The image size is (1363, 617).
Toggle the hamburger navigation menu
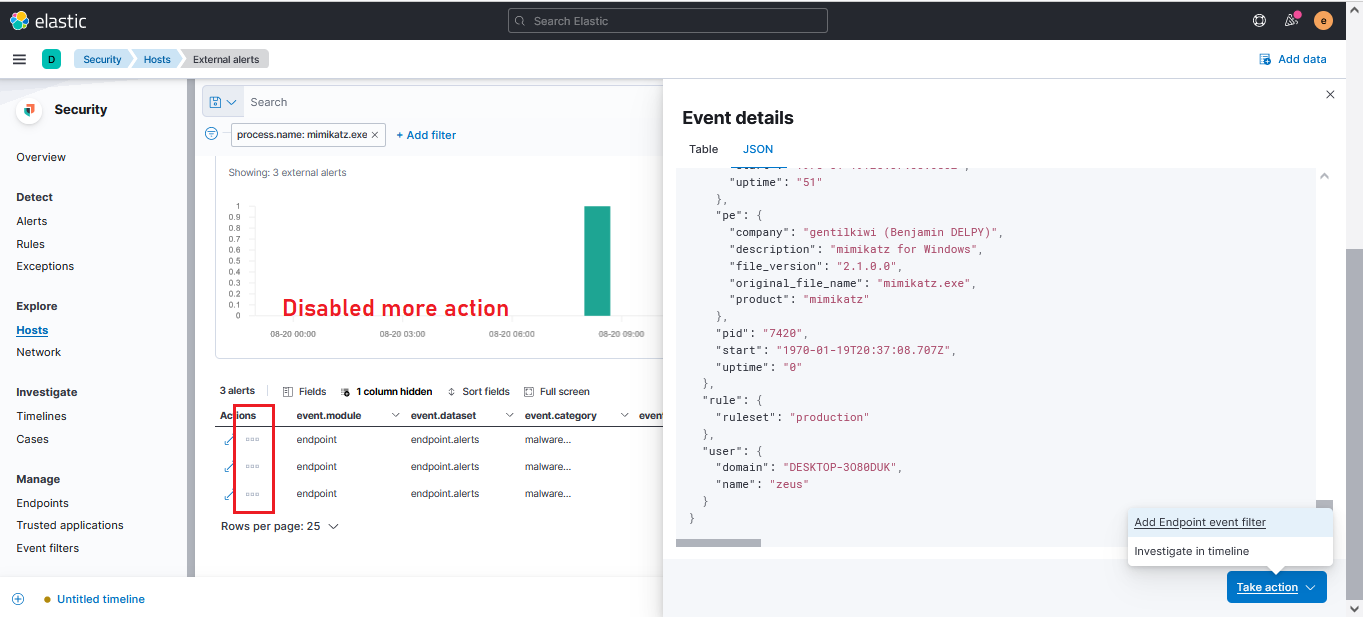[x=19, y=59]
